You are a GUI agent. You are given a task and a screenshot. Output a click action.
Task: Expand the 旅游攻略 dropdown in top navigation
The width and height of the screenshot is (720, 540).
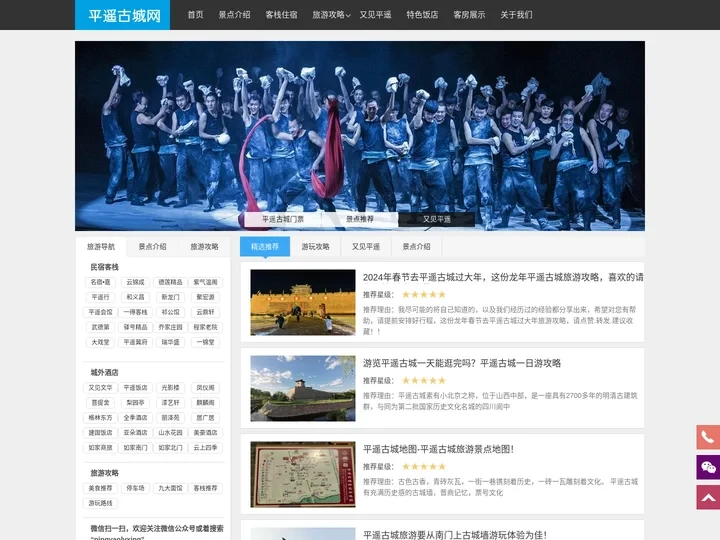[331, 15]
